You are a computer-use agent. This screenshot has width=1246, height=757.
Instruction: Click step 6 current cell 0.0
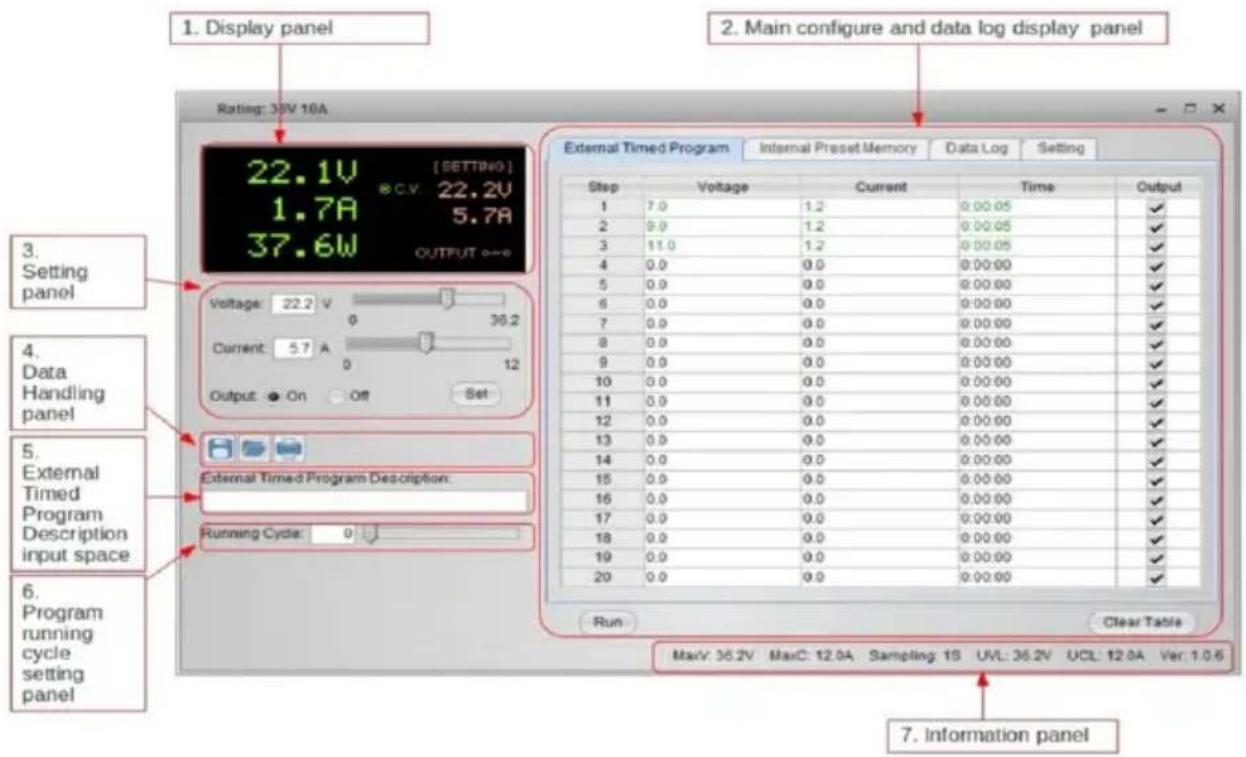[x=879, y=303]
